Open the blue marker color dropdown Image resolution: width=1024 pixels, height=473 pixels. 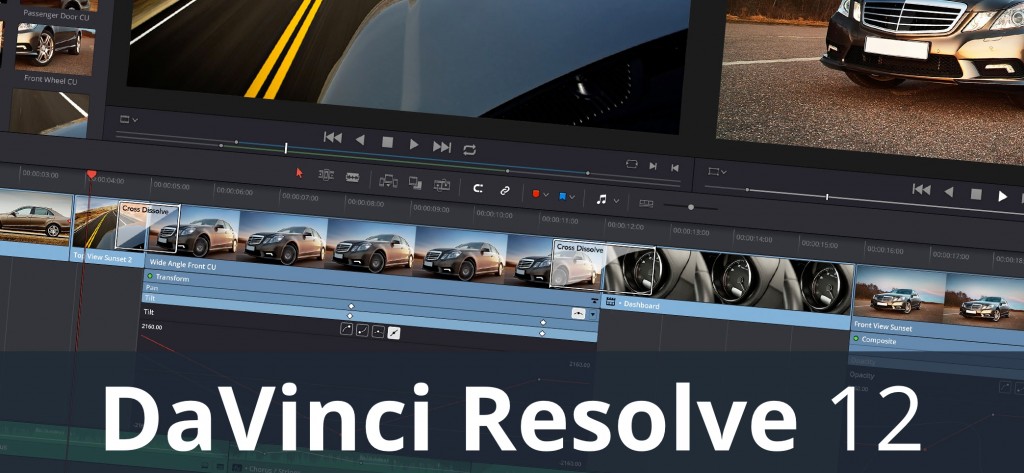coord(567,196)
